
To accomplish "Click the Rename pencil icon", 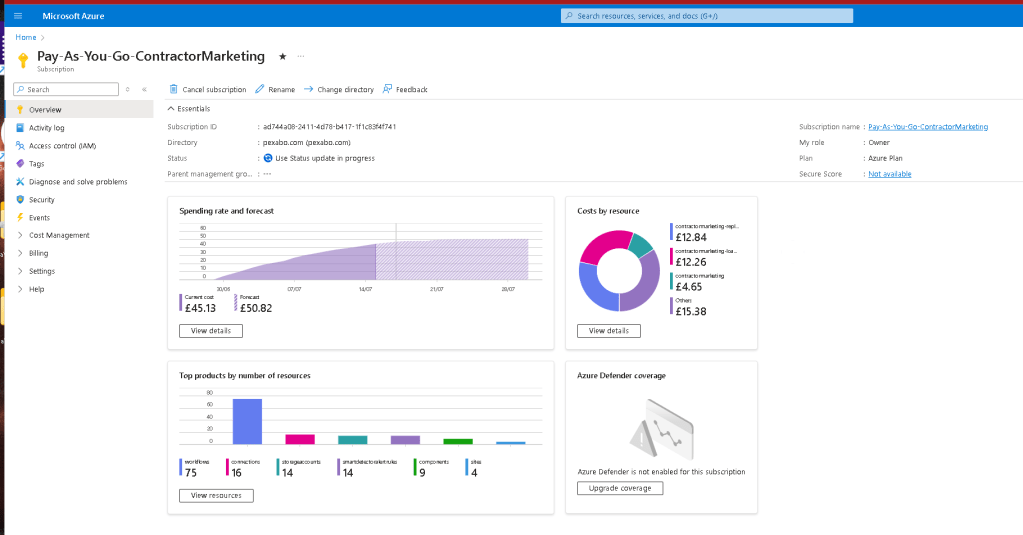I will 260,89.
